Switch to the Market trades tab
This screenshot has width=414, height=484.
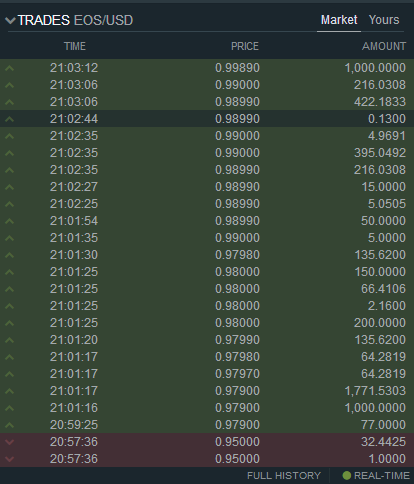pos(339,20)
